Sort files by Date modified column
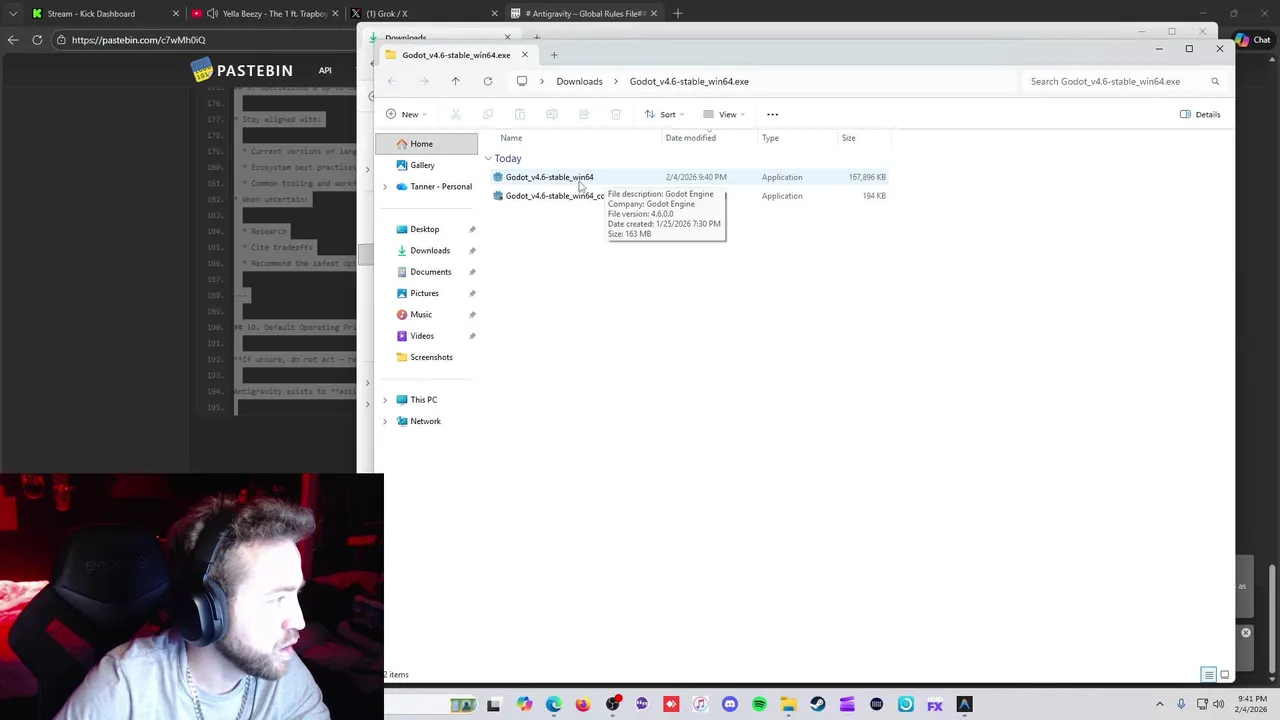The width and height of the screenshot is (1280, 720). (691, 138)
